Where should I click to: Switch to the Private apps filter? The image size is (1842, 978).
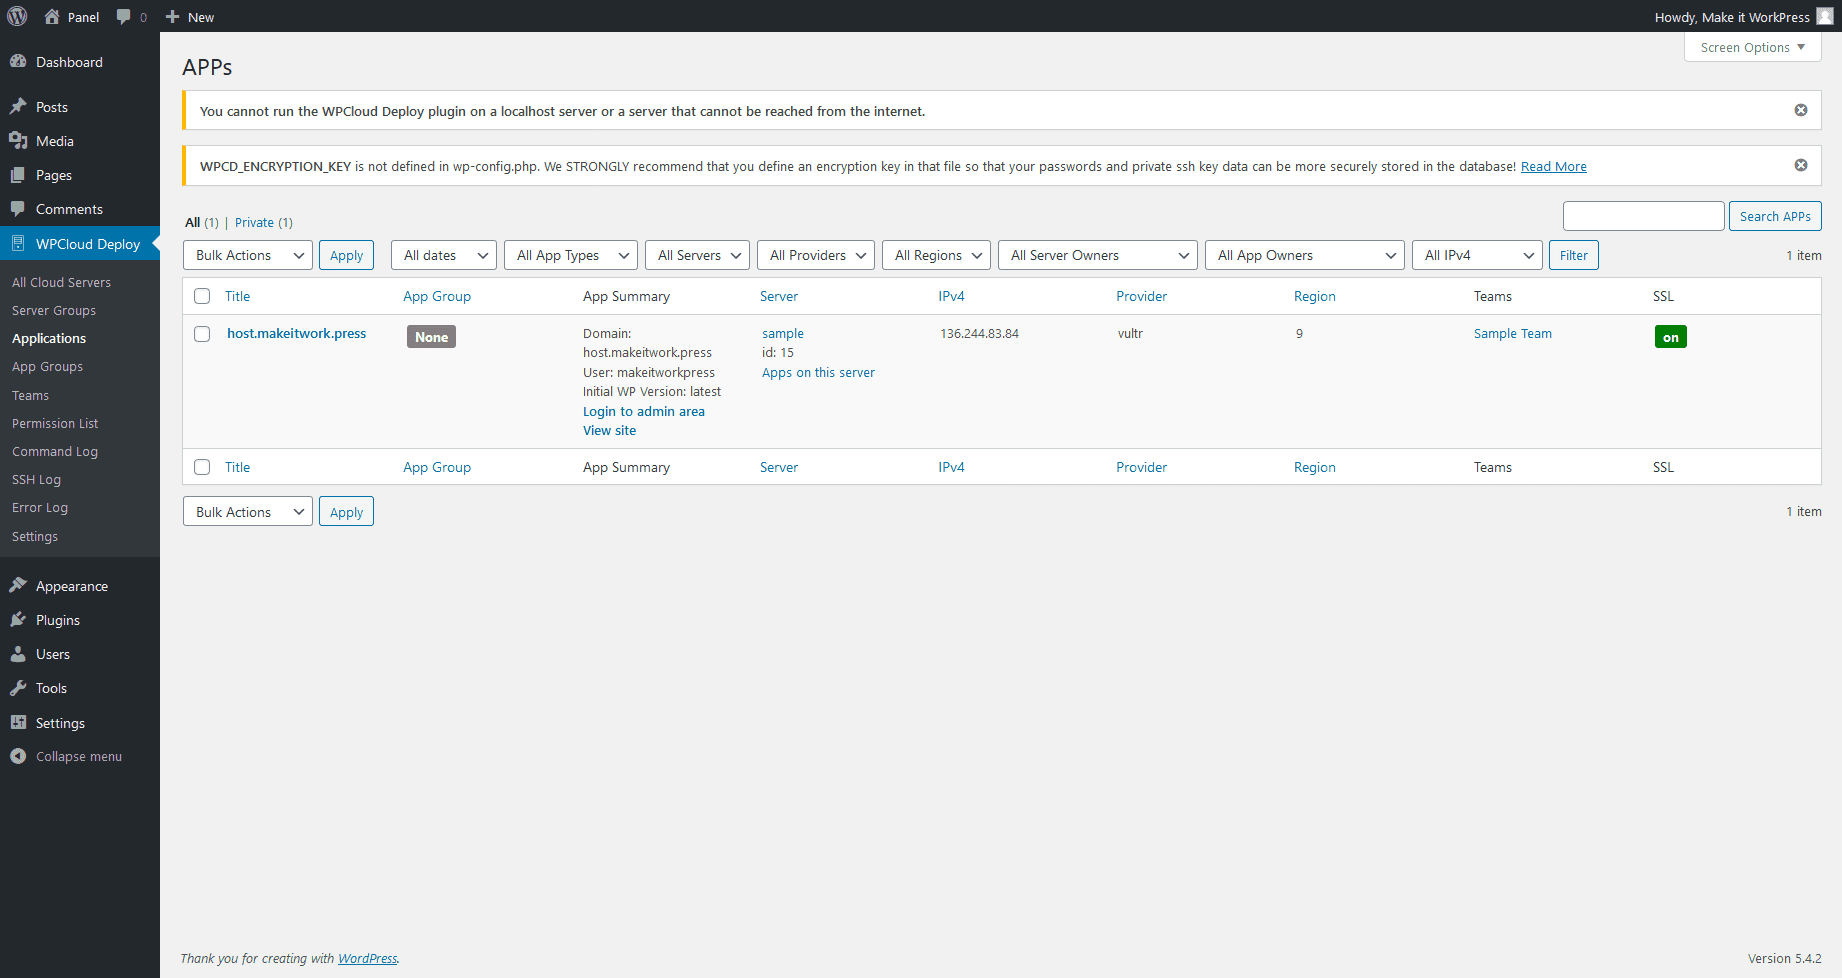point(254,222)
